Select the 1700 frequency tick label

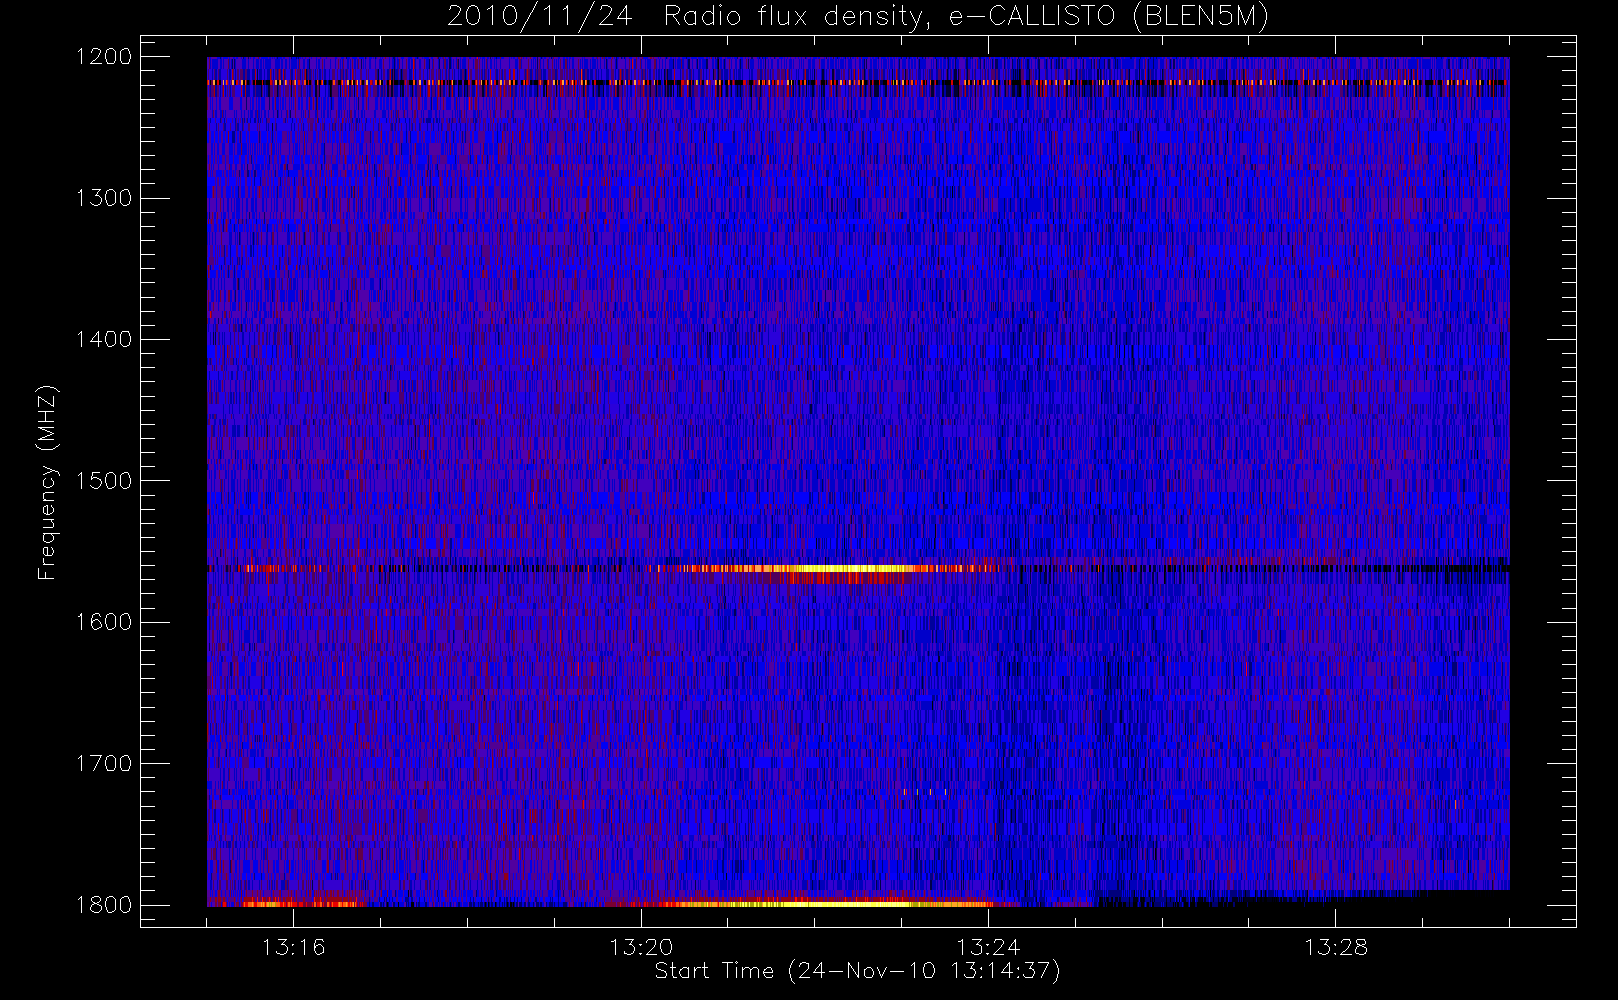(x=104, y=763)
